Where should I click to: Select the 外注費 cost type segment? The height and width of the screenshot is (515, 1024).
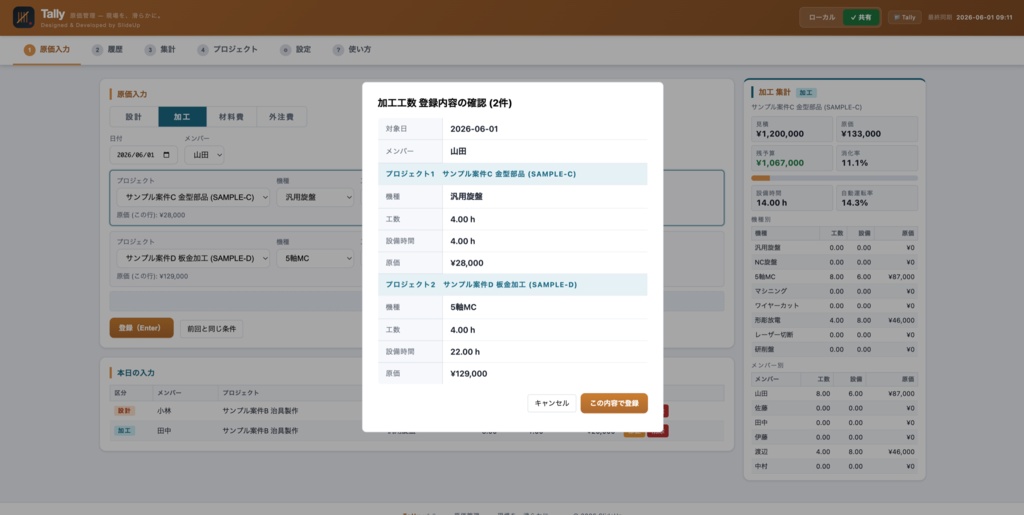(281, 117)
